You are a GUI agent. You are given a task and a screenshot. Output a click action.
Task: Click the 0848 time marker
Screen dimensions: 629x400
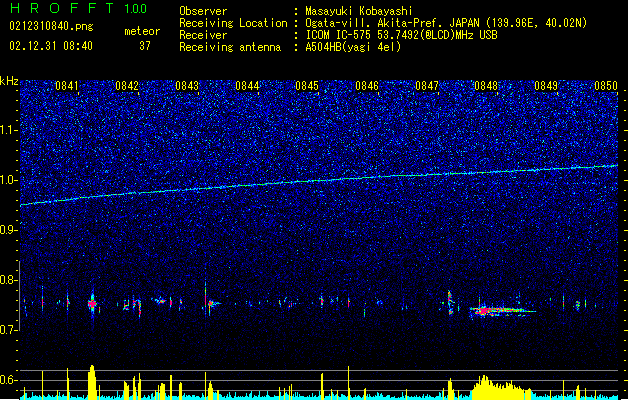pos(486,86)
